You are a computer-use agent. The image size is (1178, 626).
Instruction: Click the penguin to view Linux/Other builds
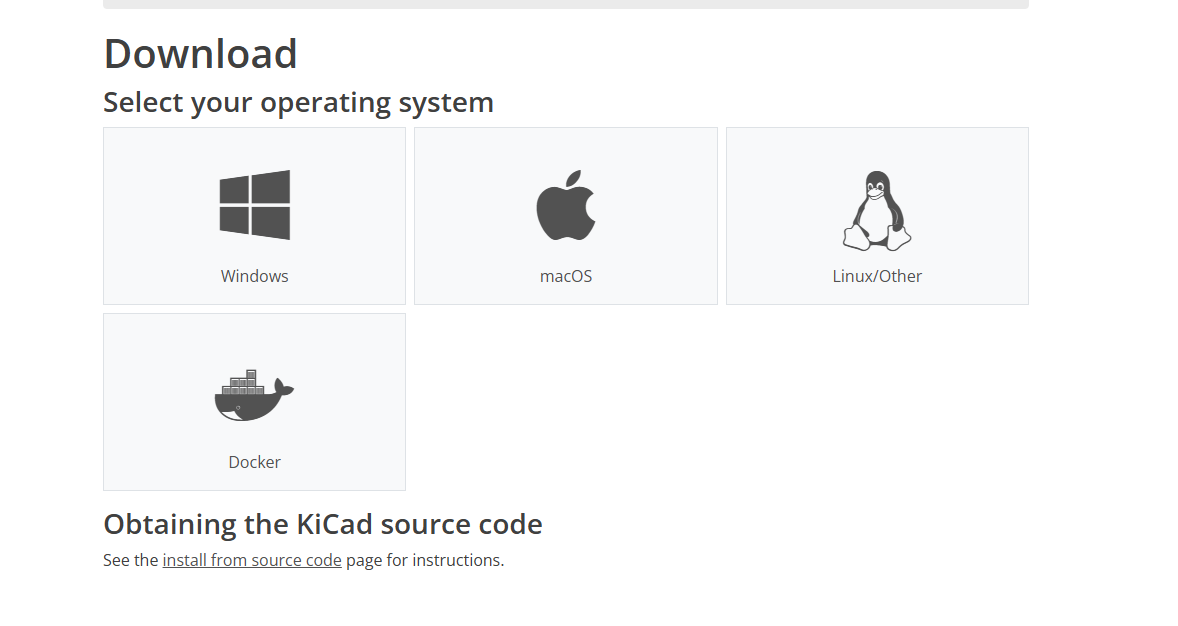pos(877,208)
